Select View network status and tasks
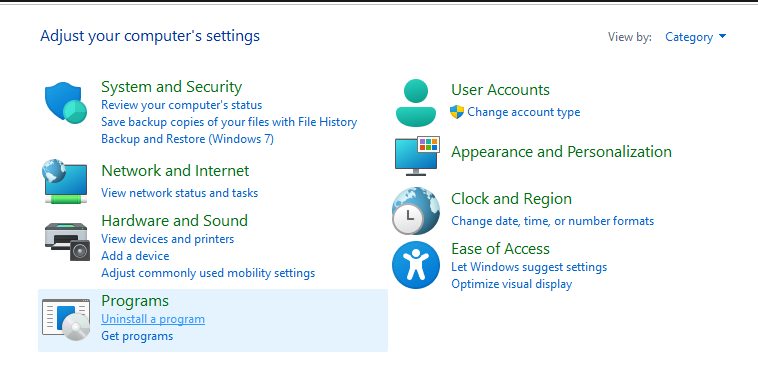The width and height of the screenshot is (758, 380). point(179,193)
